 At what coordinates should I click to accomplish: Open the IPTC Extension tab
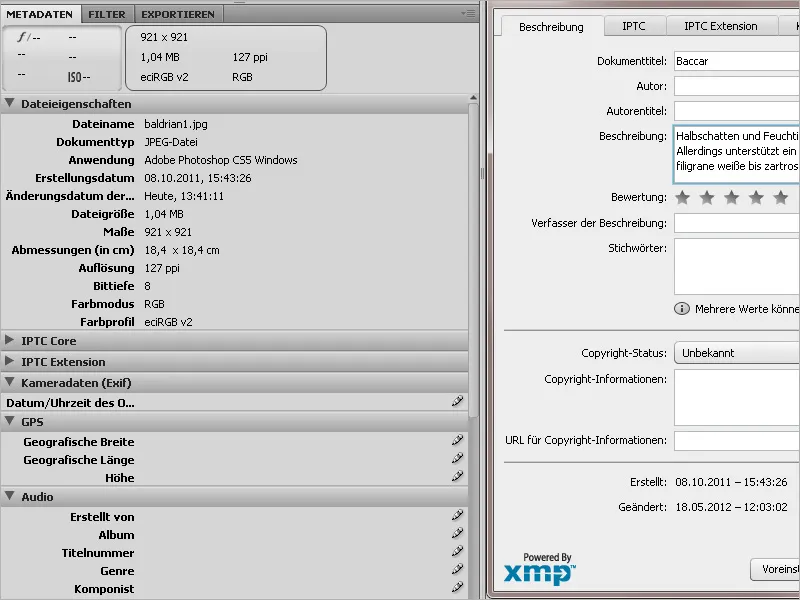(x=719, y=25)
